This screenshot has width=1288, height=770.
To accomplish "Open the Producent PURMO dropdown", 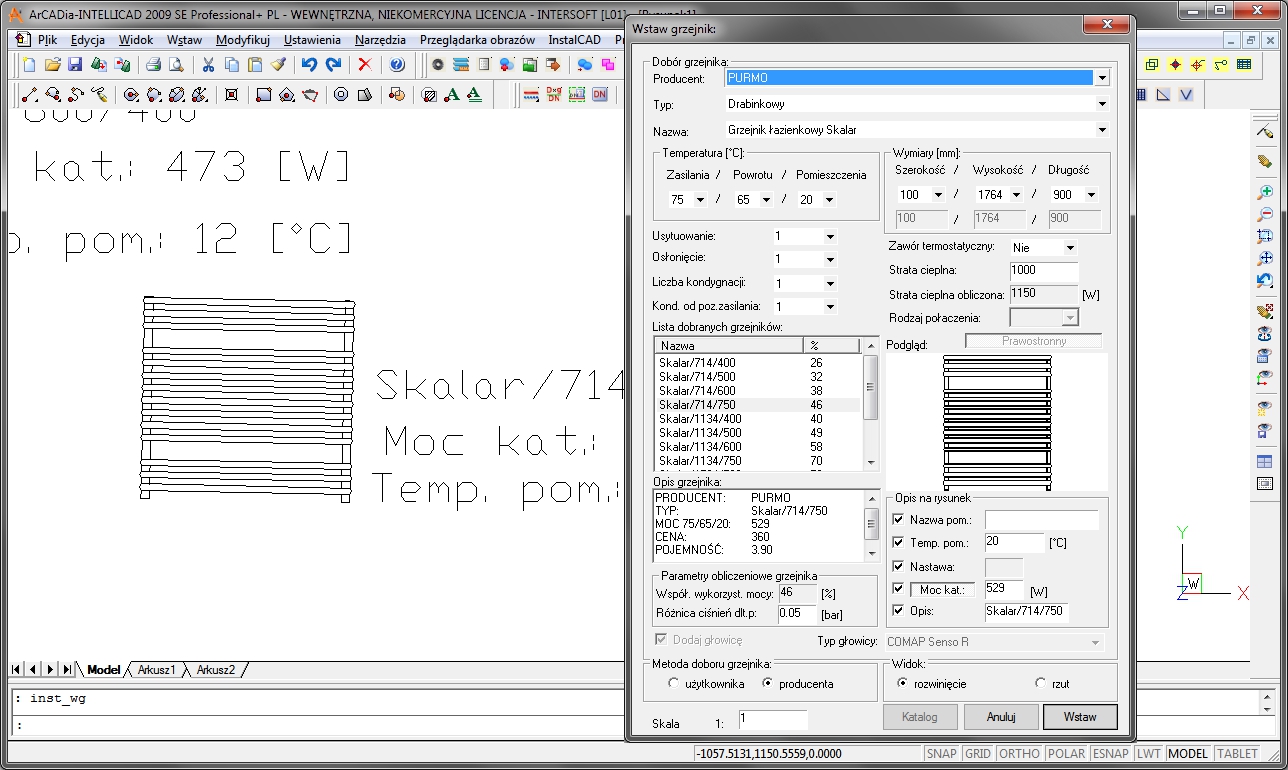I will (1101, 77).
